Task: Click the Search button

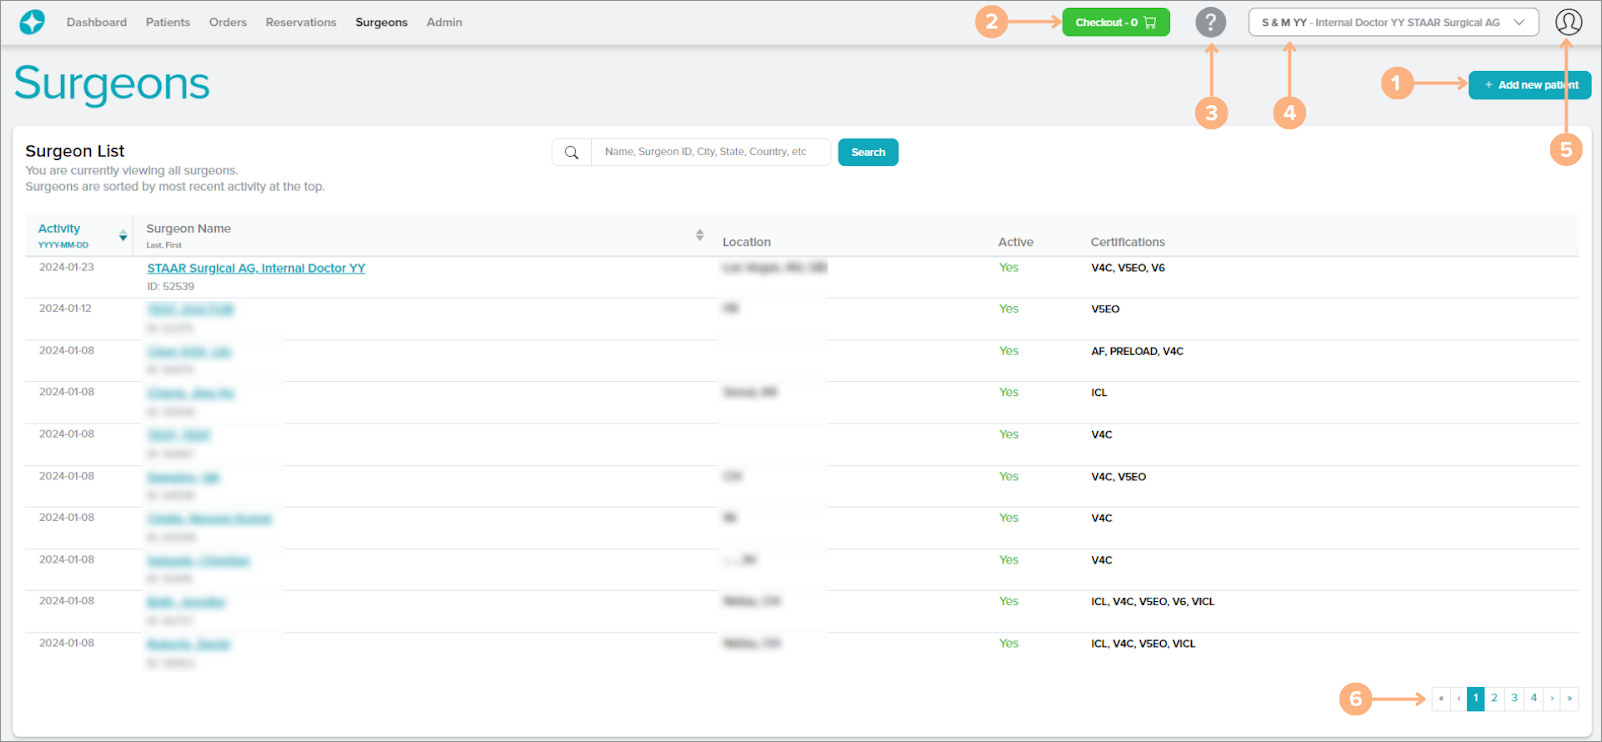Action: tap(868, 153)
